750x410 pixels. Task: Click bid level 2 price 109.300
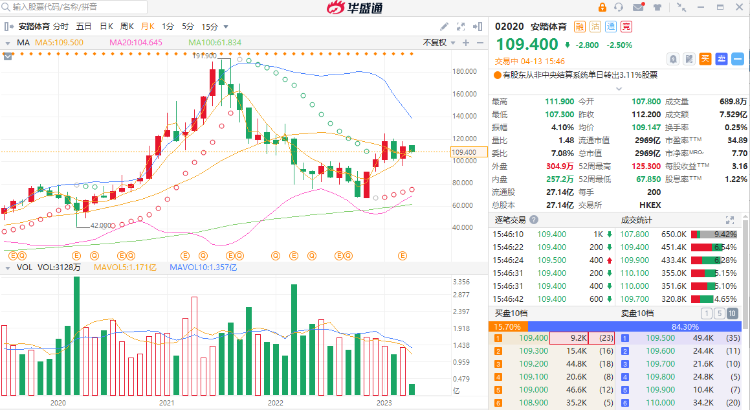[x=533, y=351]
